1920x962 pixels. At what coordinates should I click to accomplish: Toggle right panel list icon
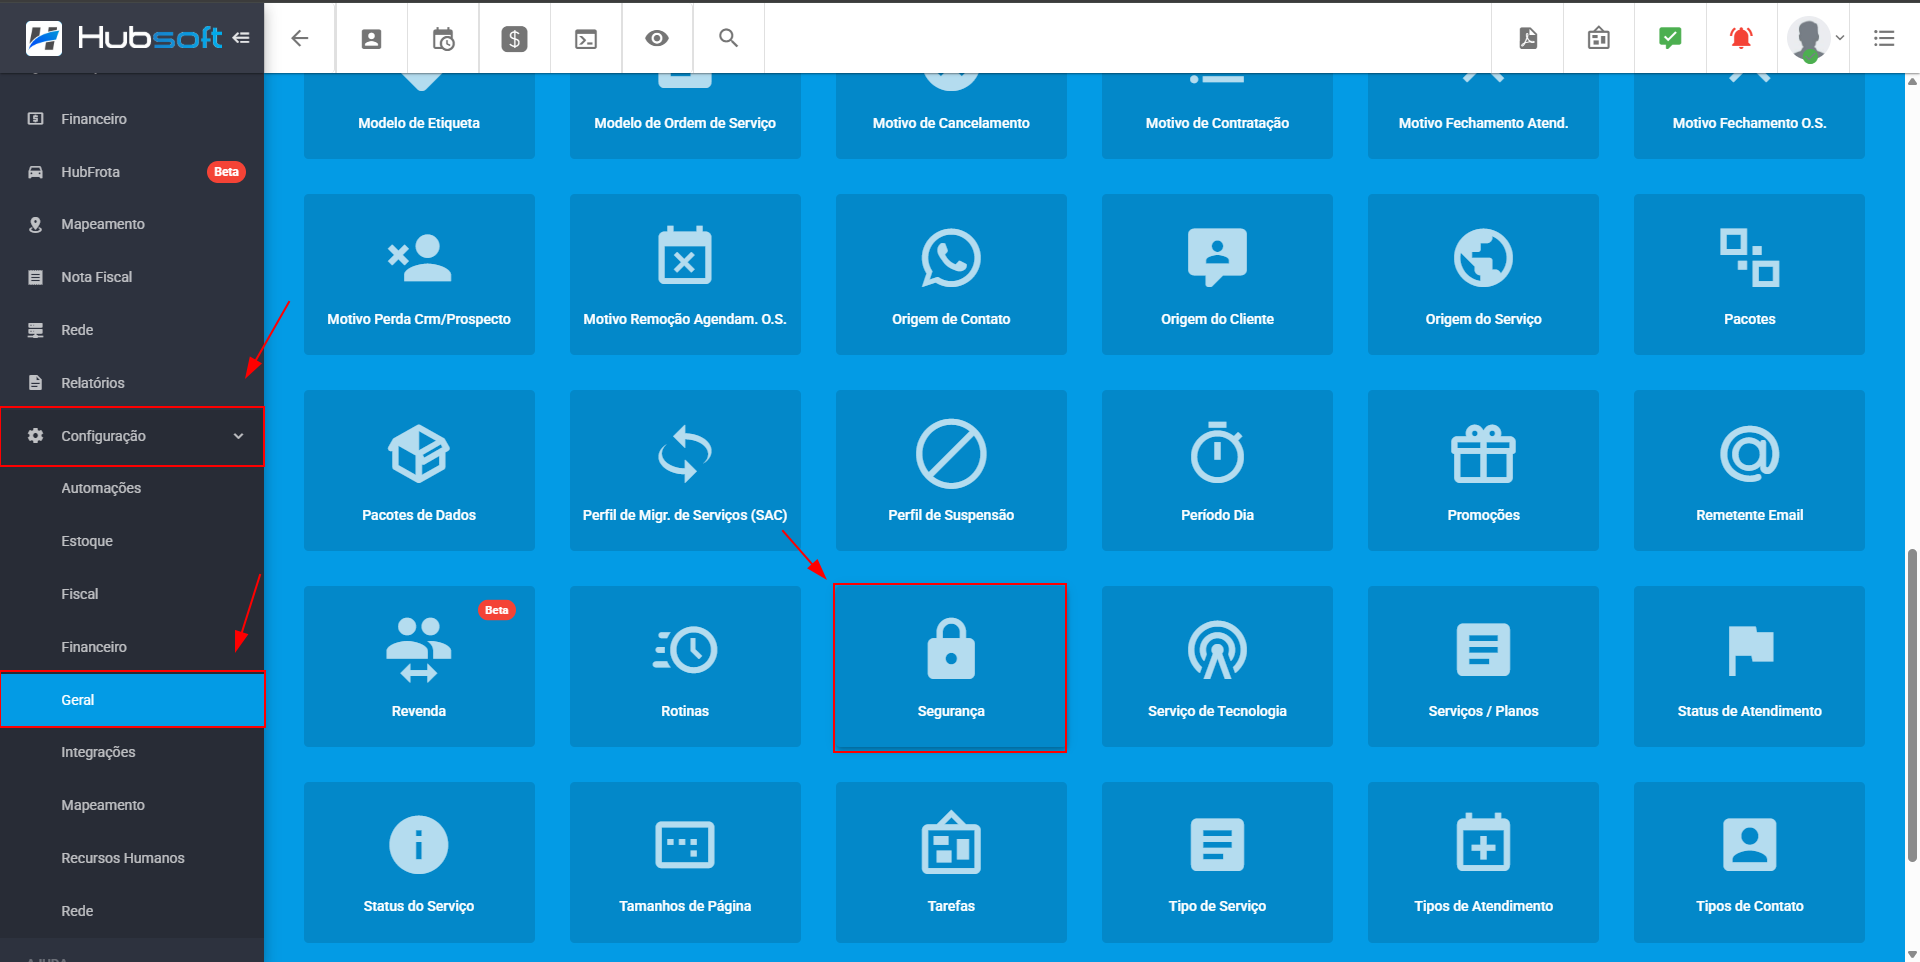1884,38
